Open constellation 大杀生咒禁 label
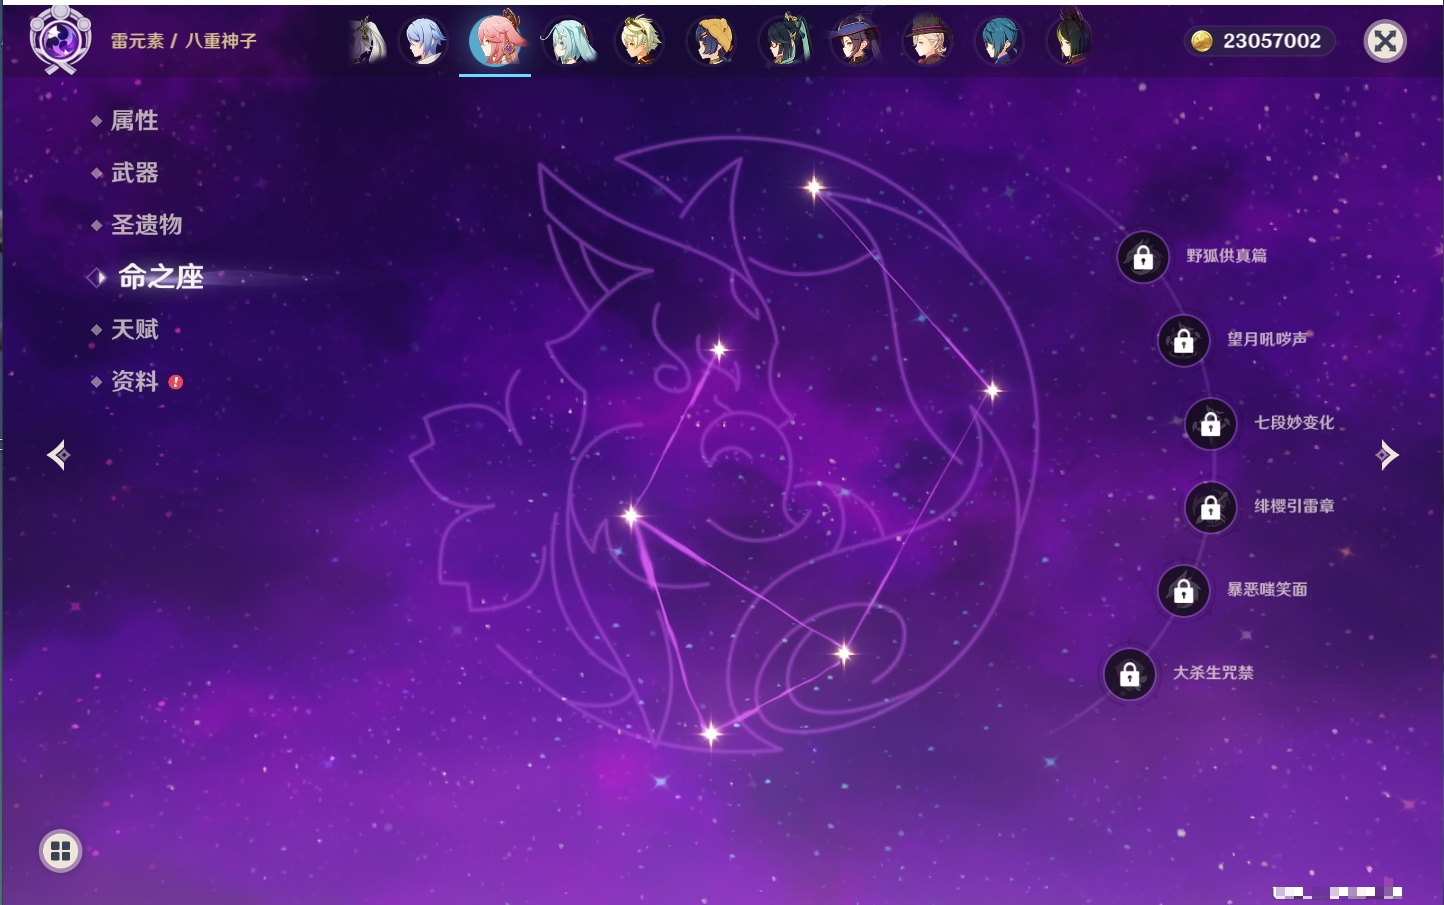 (1213, 672)
